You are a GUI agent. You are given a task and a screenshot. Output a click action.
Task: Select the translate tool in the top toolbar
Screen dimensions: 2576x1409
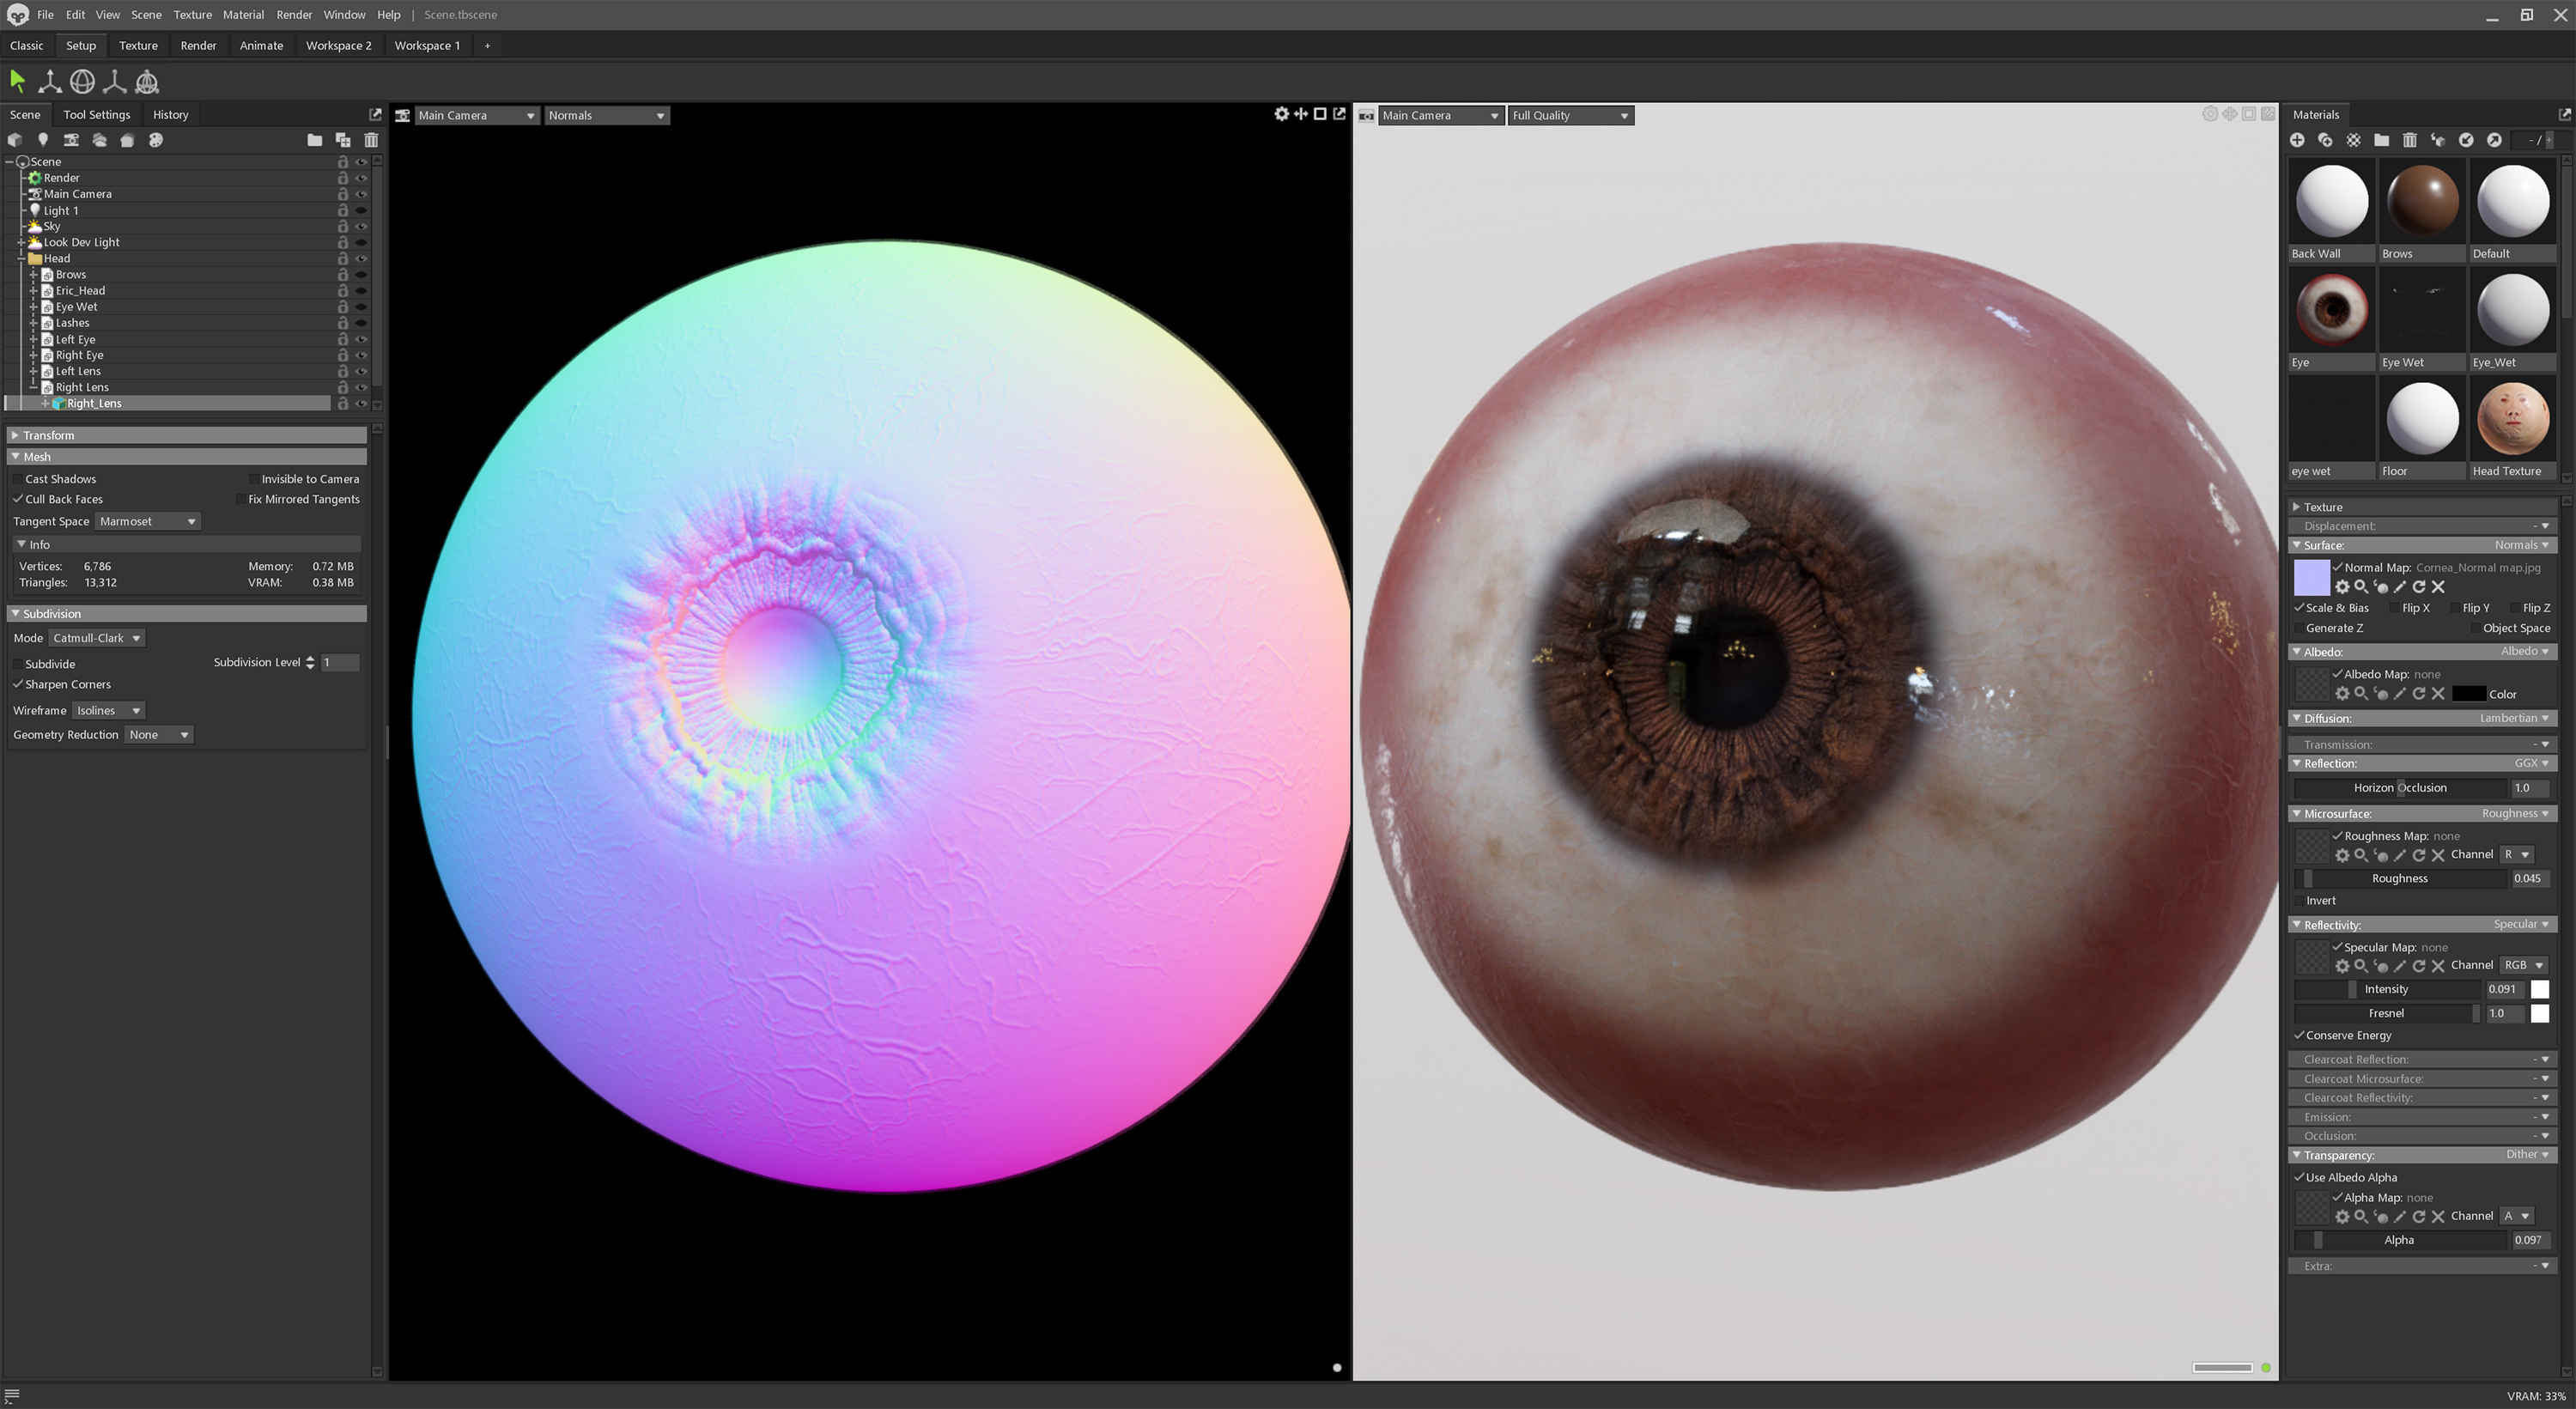49,82
